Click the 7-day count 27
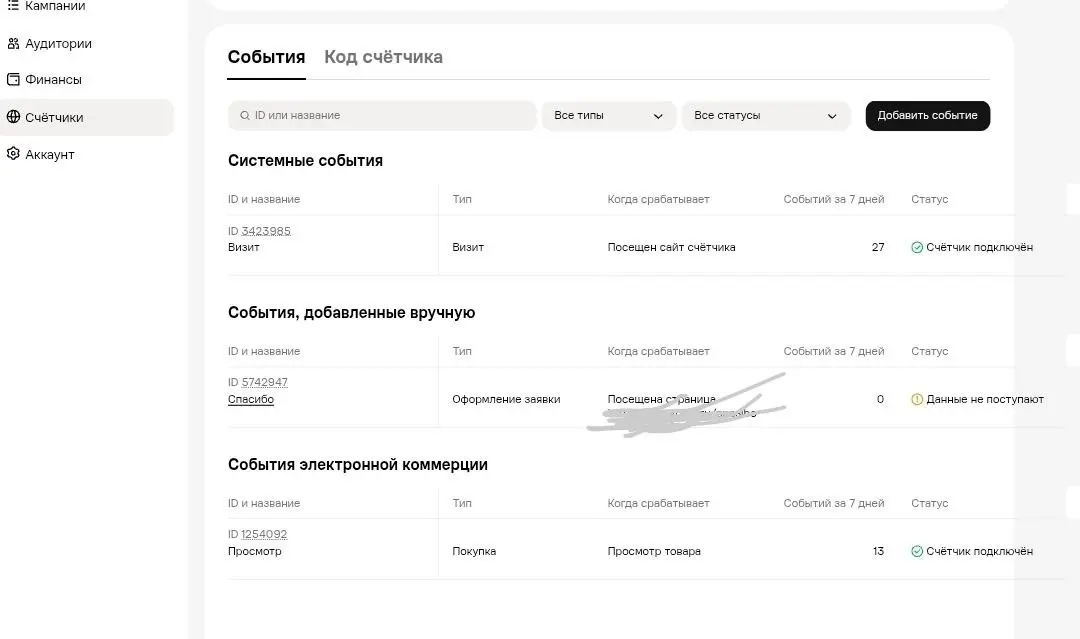Viewport: 1080px width, 639px height. coord(878,247)
